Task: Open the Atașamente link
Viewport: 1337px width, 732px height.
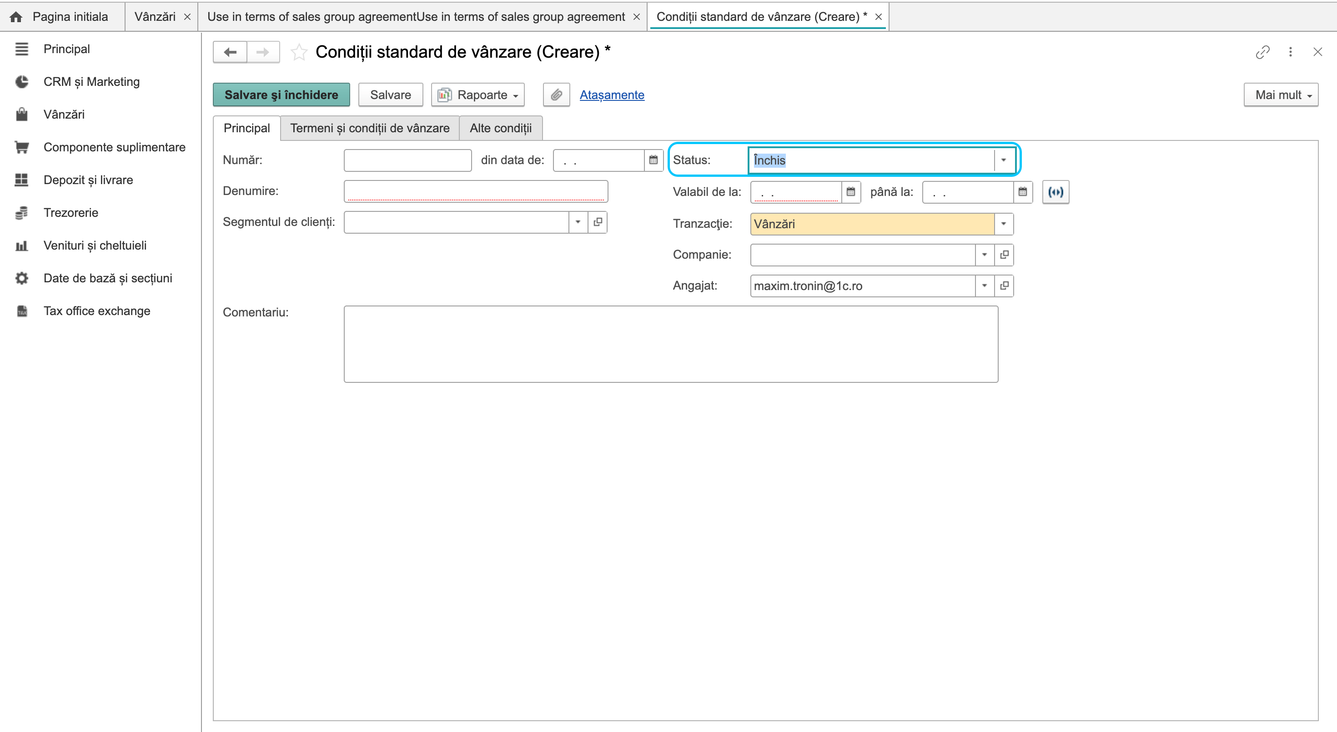Action: [612, 95]
